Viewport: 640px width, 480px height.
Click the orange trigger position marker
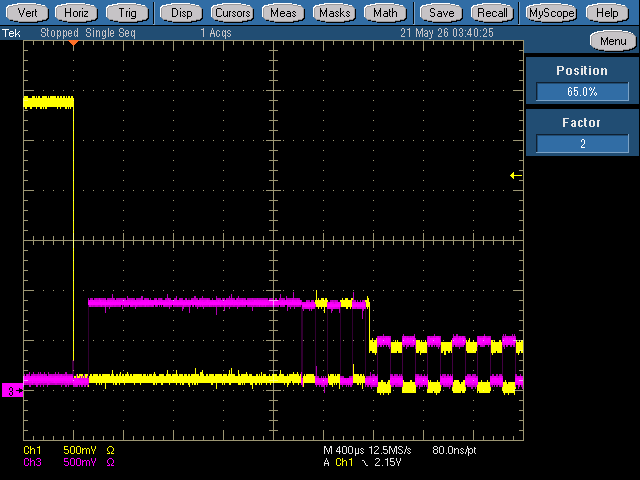tap(73, 43)
